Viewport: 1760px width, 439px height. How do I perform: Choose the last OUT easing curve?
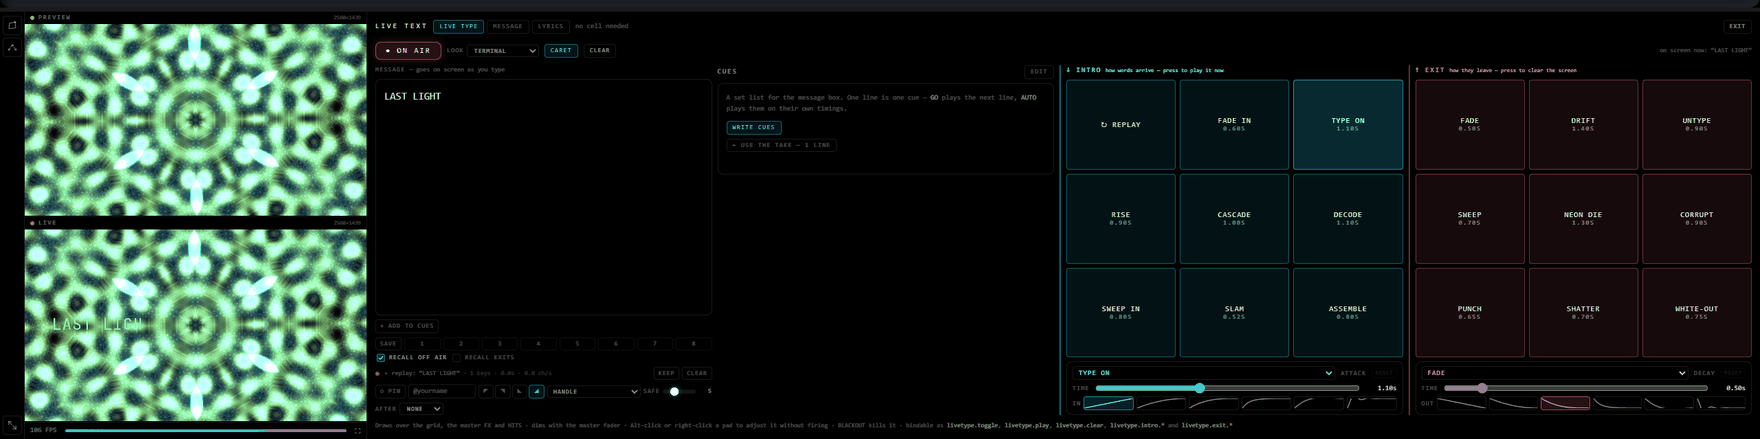[x=1721, y=403]
